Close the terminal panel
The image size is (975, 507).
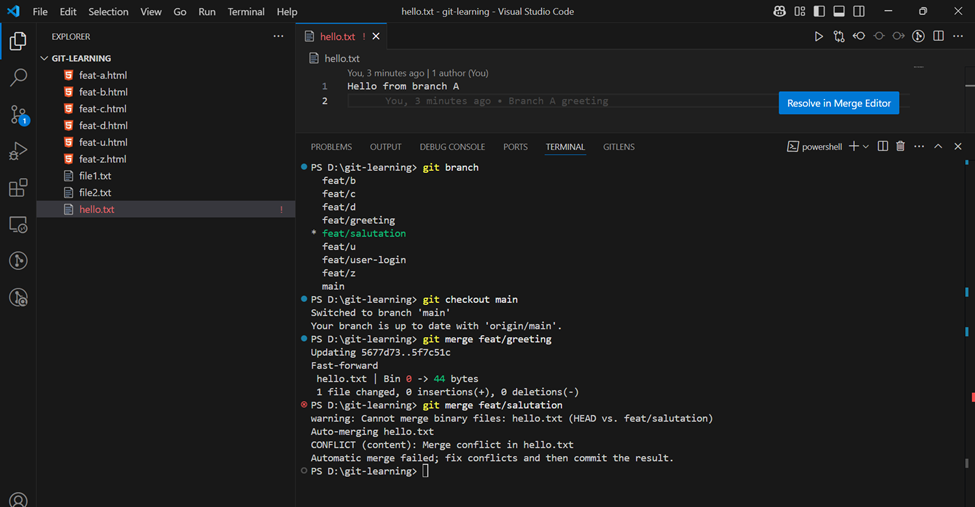958,146
